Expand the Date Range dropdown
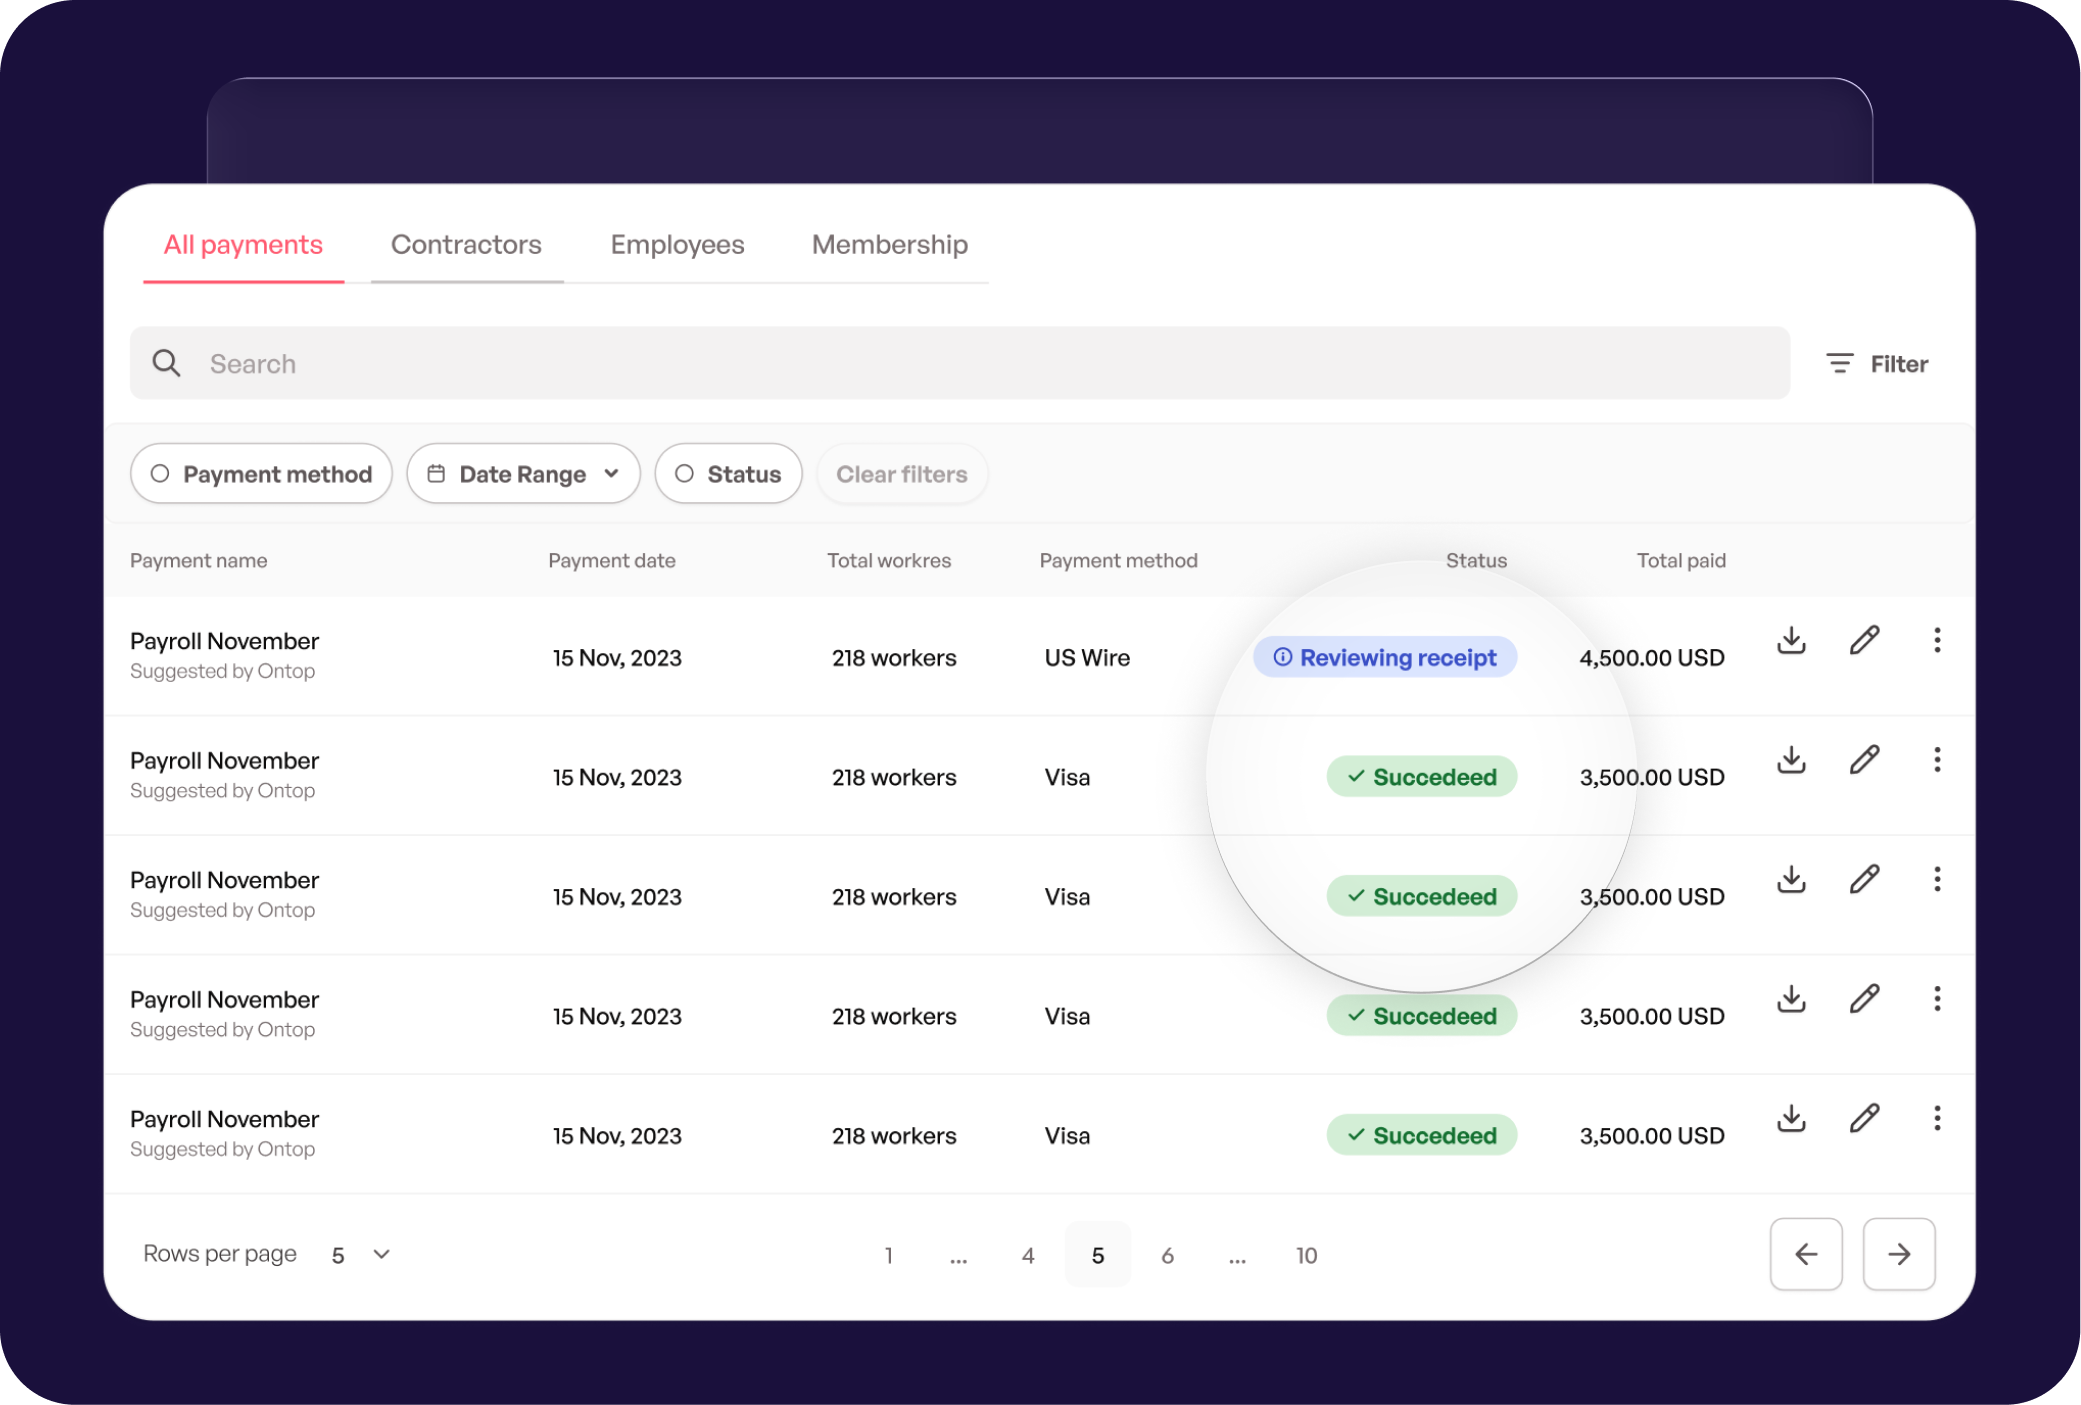This screenshot has height=1405, width=2081. pos(523,473)
